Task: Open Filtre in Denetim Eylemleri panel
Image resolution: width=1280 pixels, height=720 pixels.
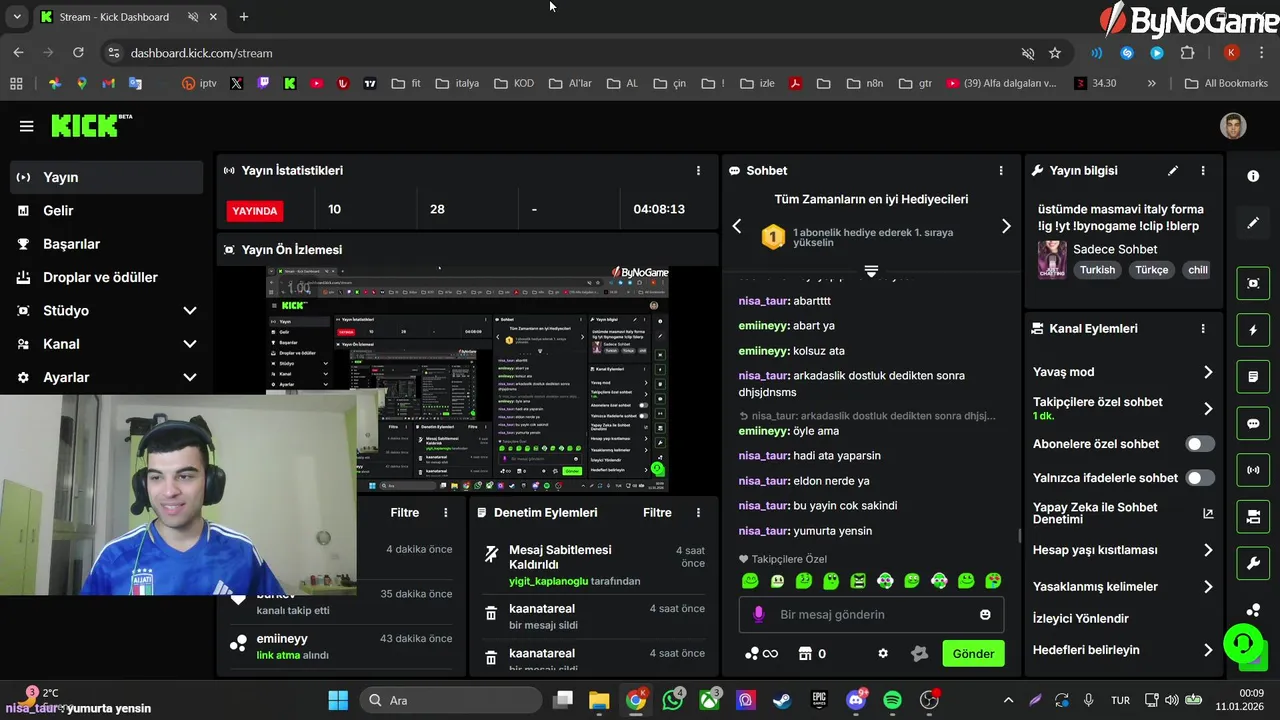Action: tap(657, 512)
